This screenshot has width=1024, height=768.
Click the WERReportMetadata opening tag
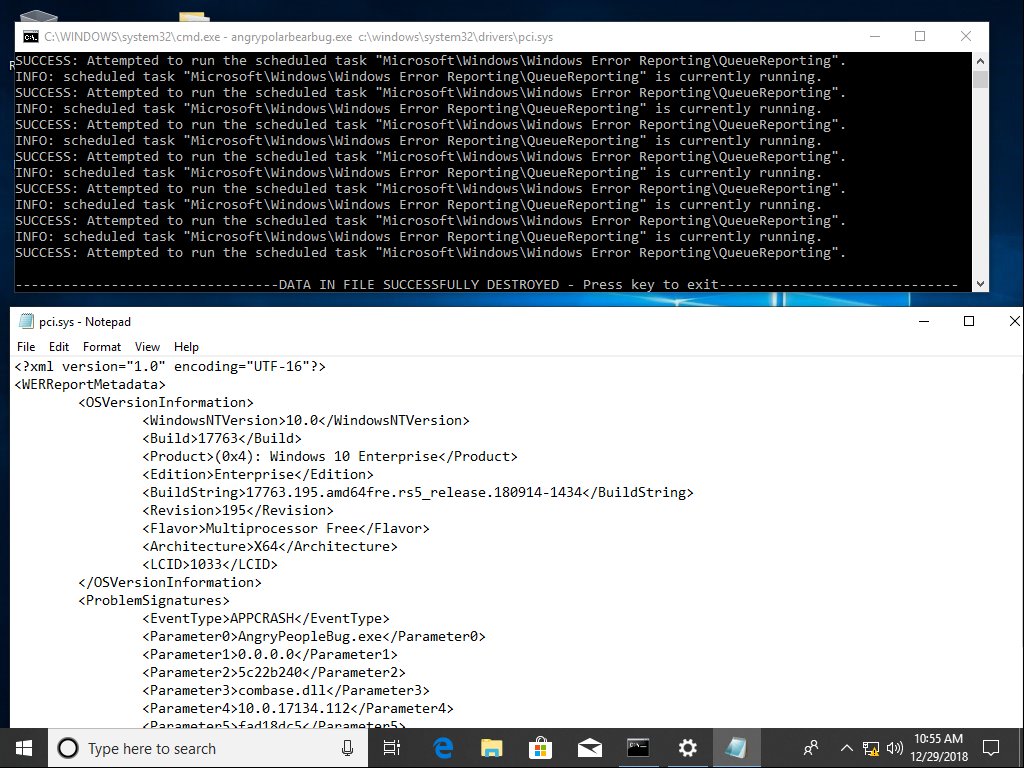90,385
